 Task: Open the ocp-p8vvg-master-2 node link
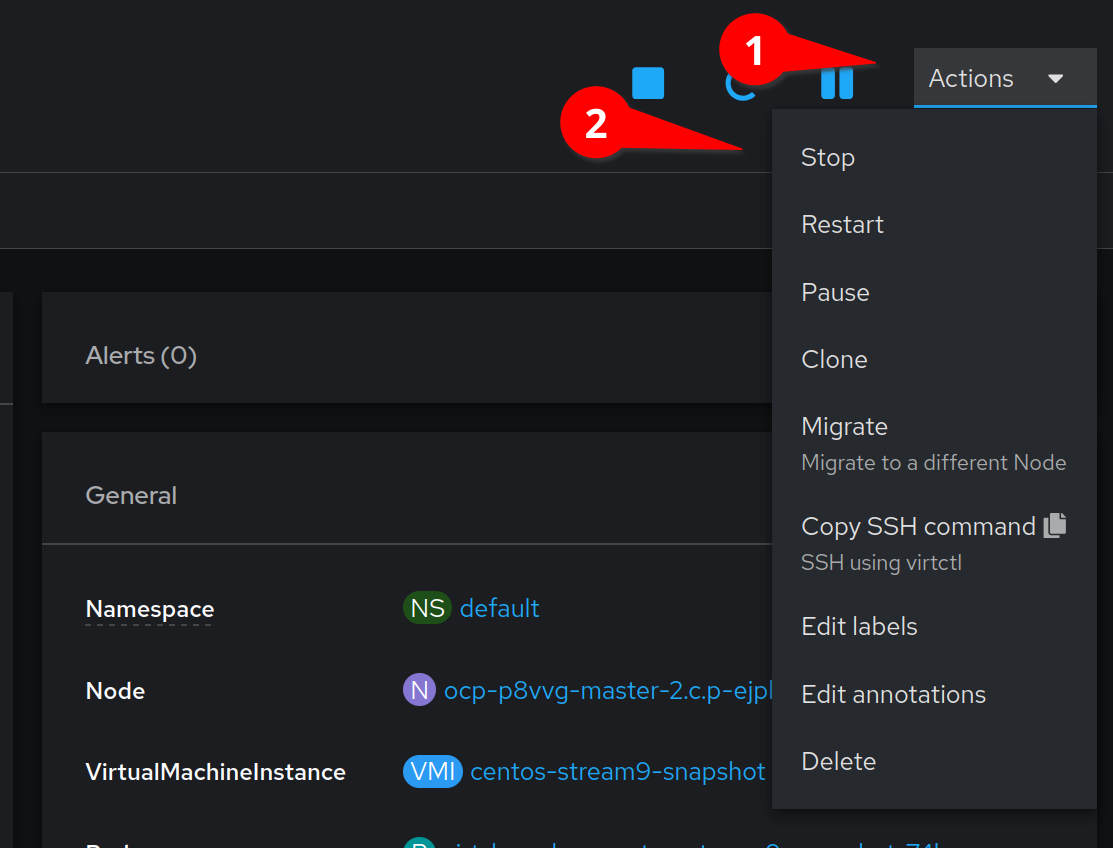tap(607, 691)
